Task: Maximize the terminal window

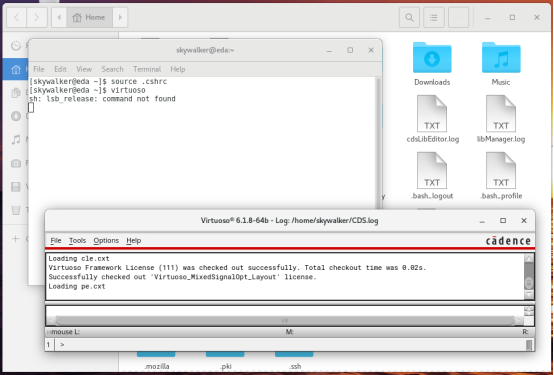Action: (350, 50)
